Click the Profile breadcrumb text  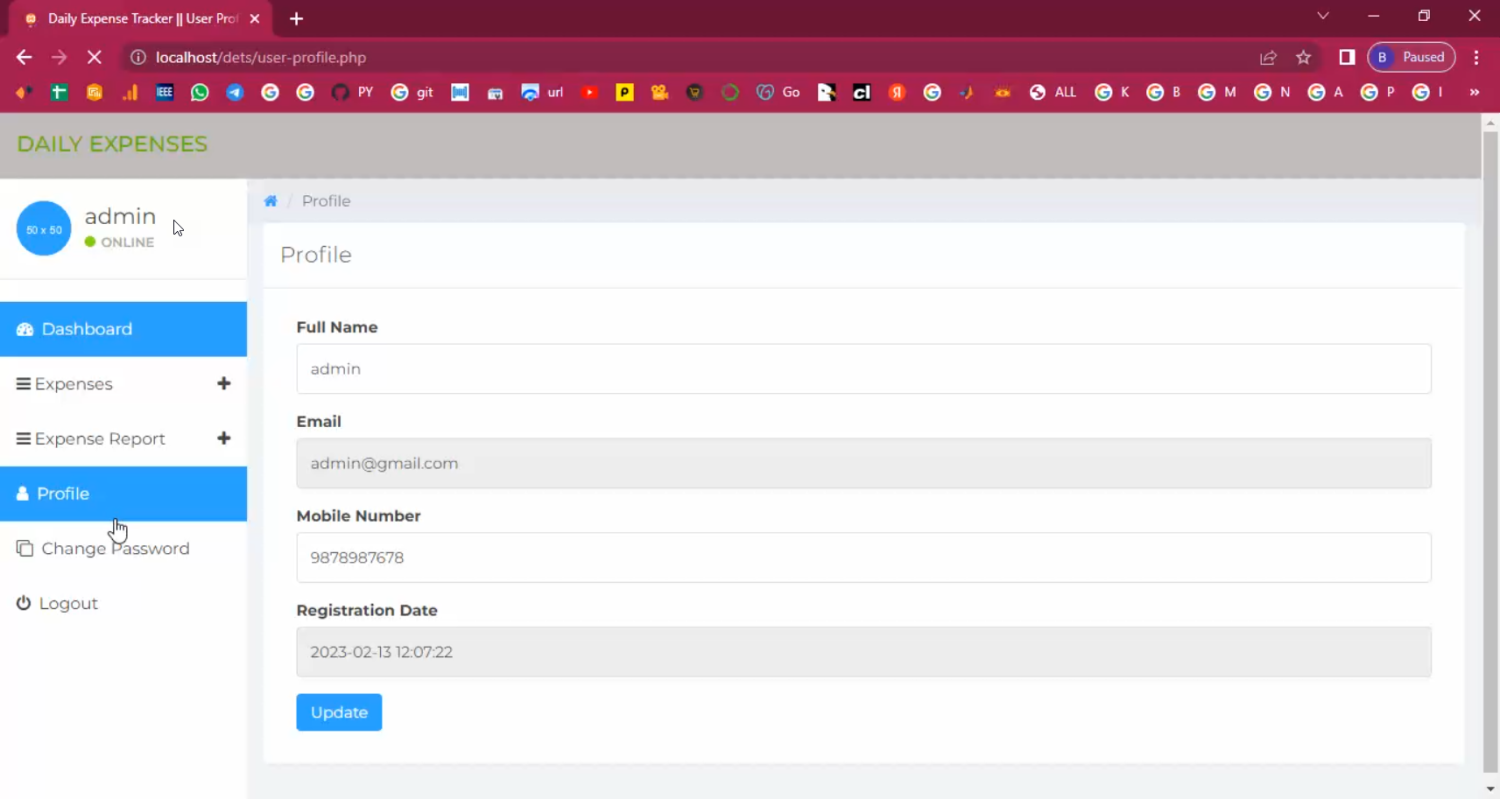coord(326,201)
